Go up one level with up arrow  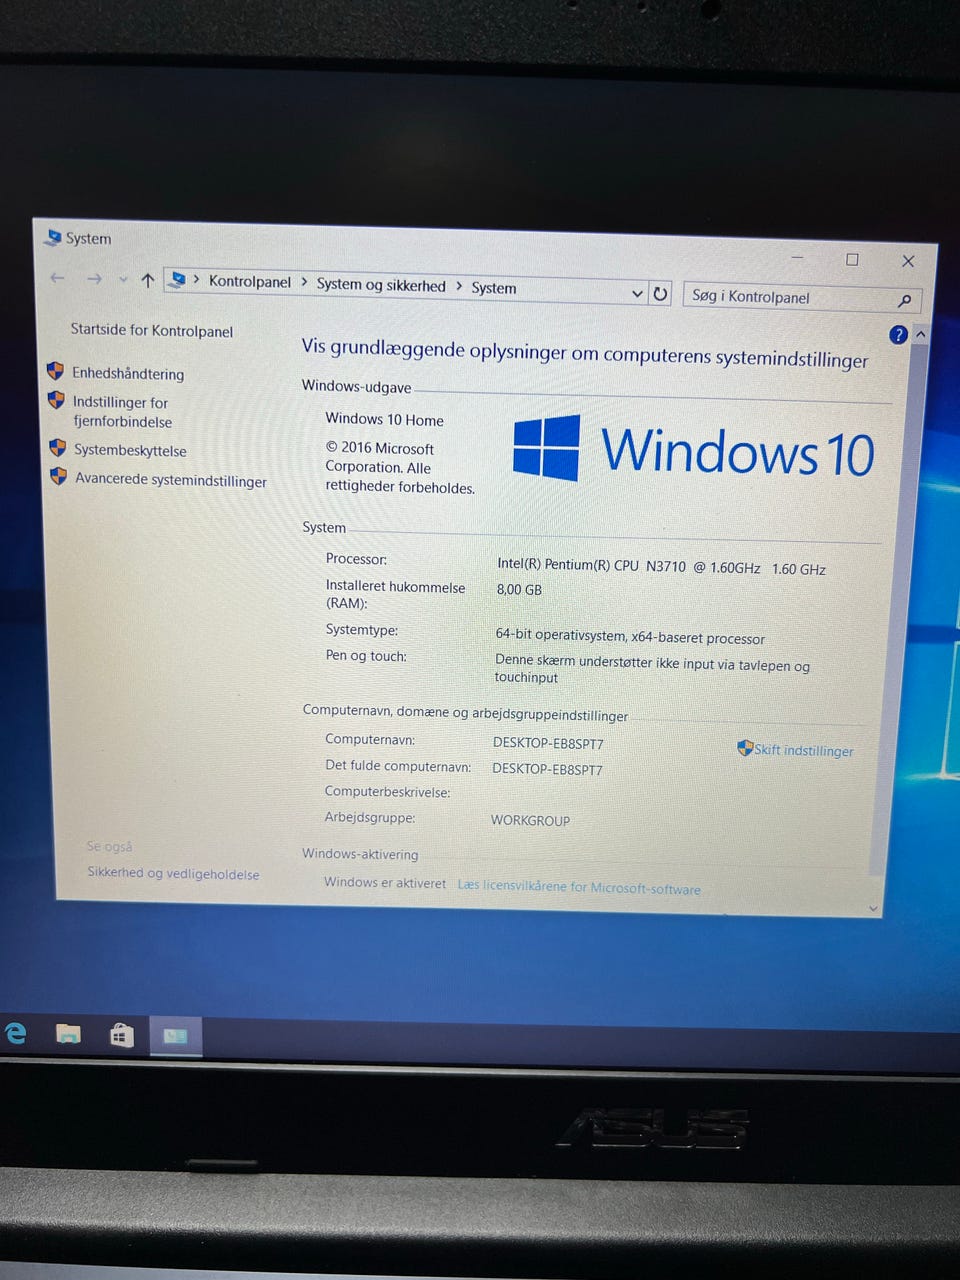[148, 280]
